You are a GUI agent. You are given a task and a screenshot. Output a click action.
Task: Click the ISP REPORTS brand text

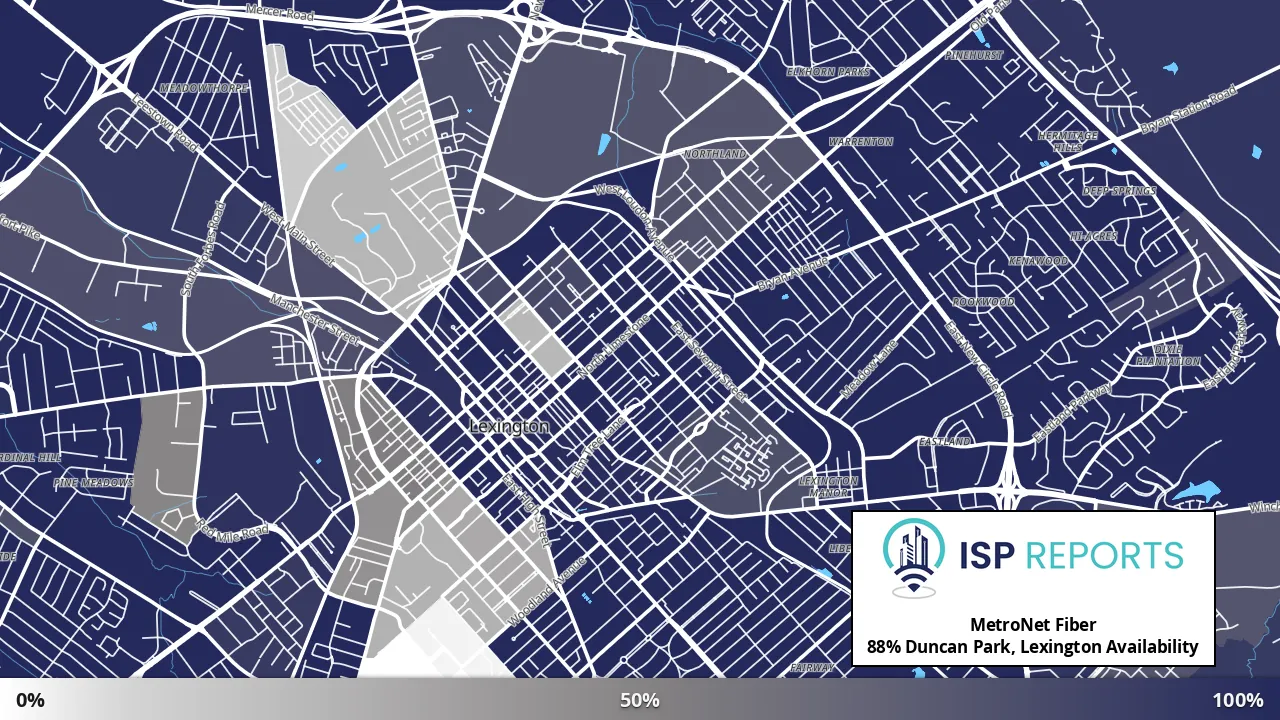1071,555
